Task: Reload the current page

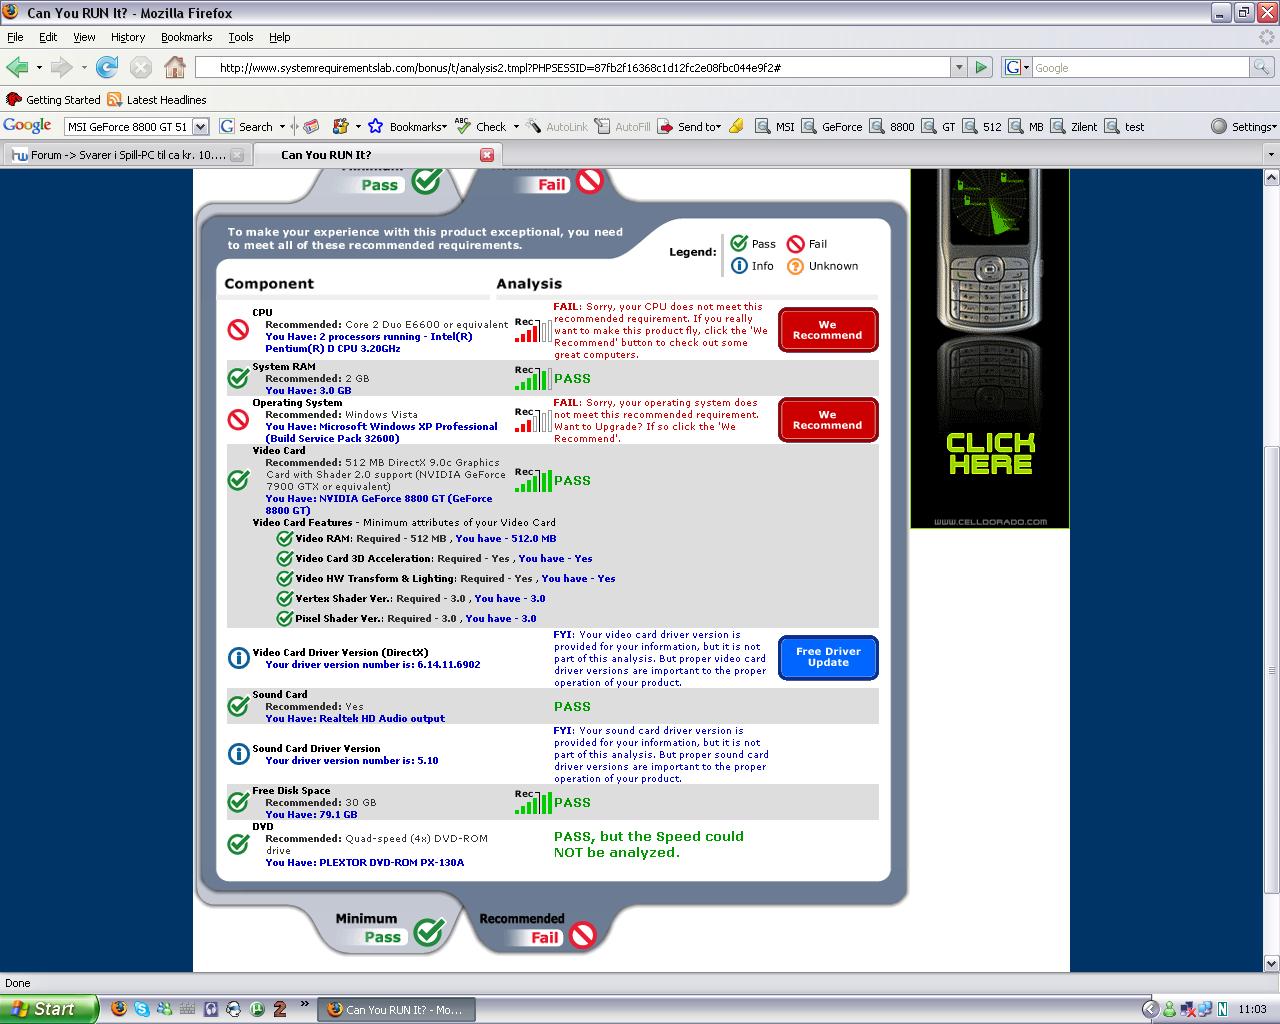Action: coord(106,67)
